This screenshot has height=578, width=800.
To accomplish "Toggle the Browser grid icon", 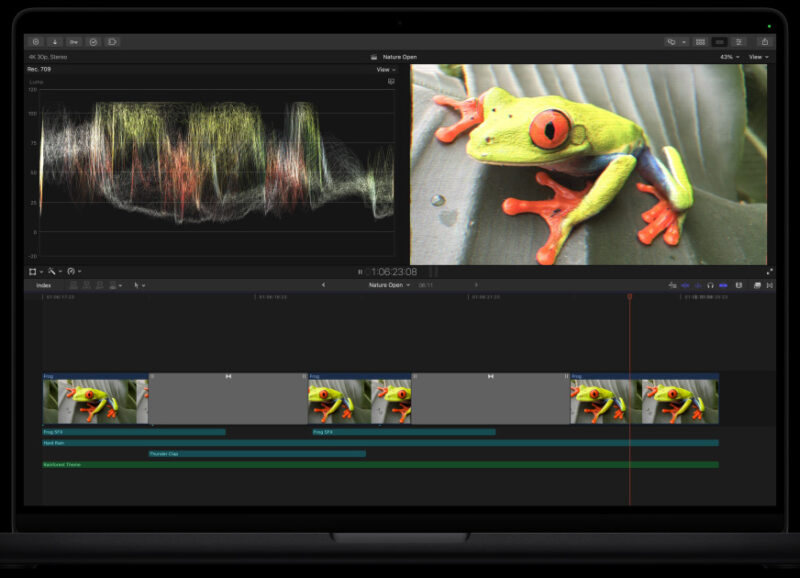I will click(x=701, y=42).
